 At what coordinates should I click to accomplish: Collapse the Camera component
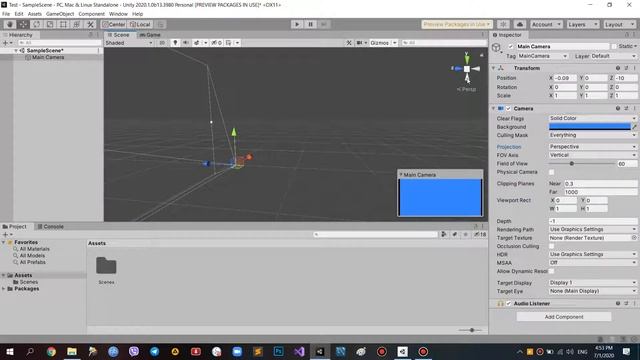493,109
